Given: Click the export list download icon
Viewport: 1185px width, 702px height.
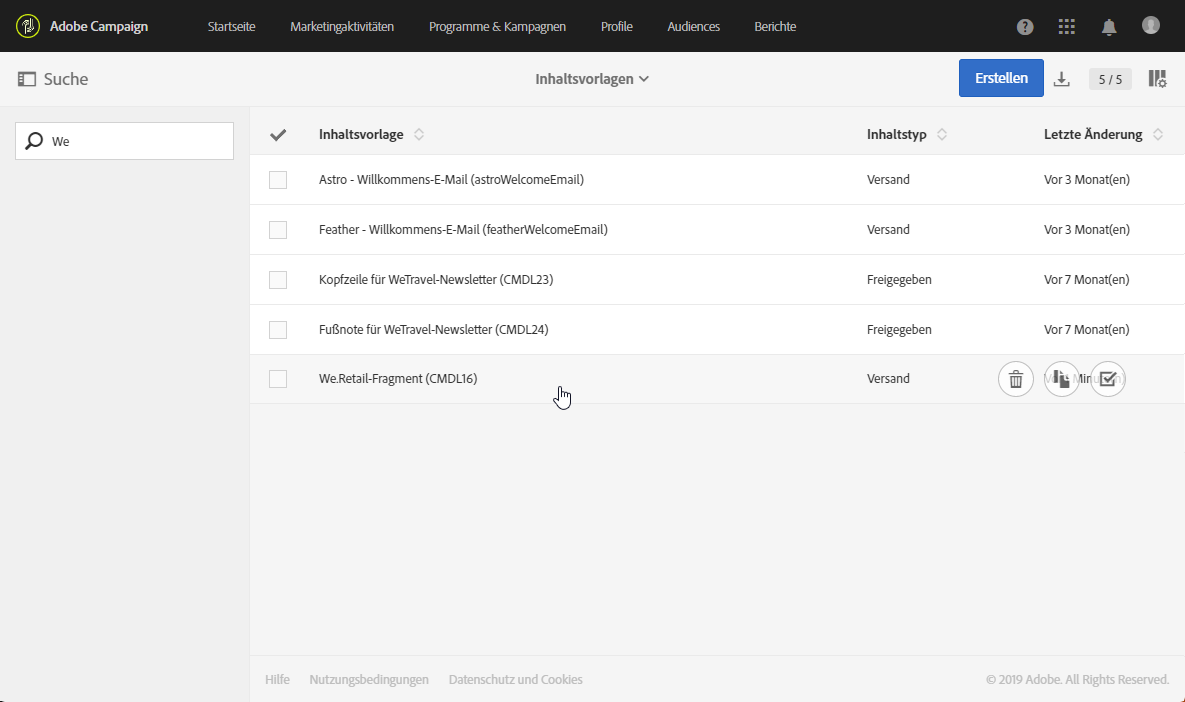Looking at the screenshot, I should (x=1062, y=79).
